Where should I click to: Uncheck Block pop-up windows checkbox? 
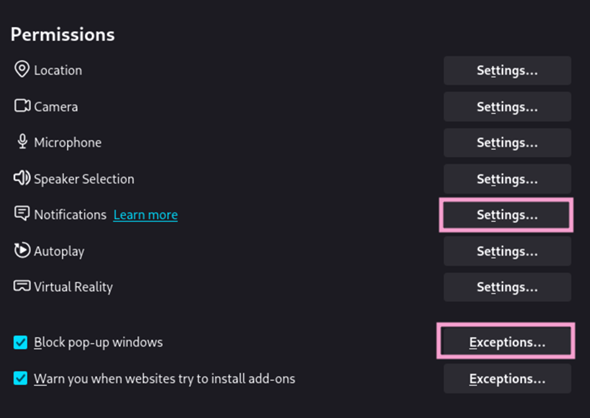point(20,342)
